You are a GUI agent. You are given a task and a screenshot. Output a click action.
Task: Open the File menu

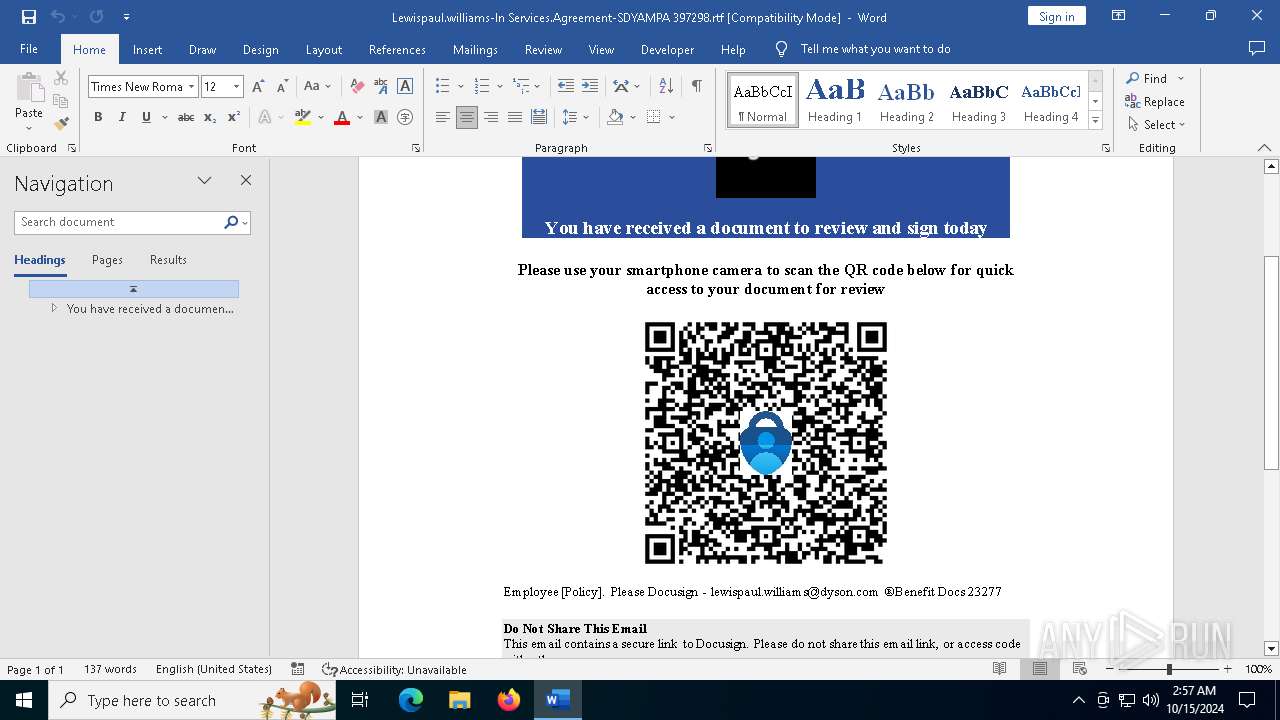click(29, 49)
